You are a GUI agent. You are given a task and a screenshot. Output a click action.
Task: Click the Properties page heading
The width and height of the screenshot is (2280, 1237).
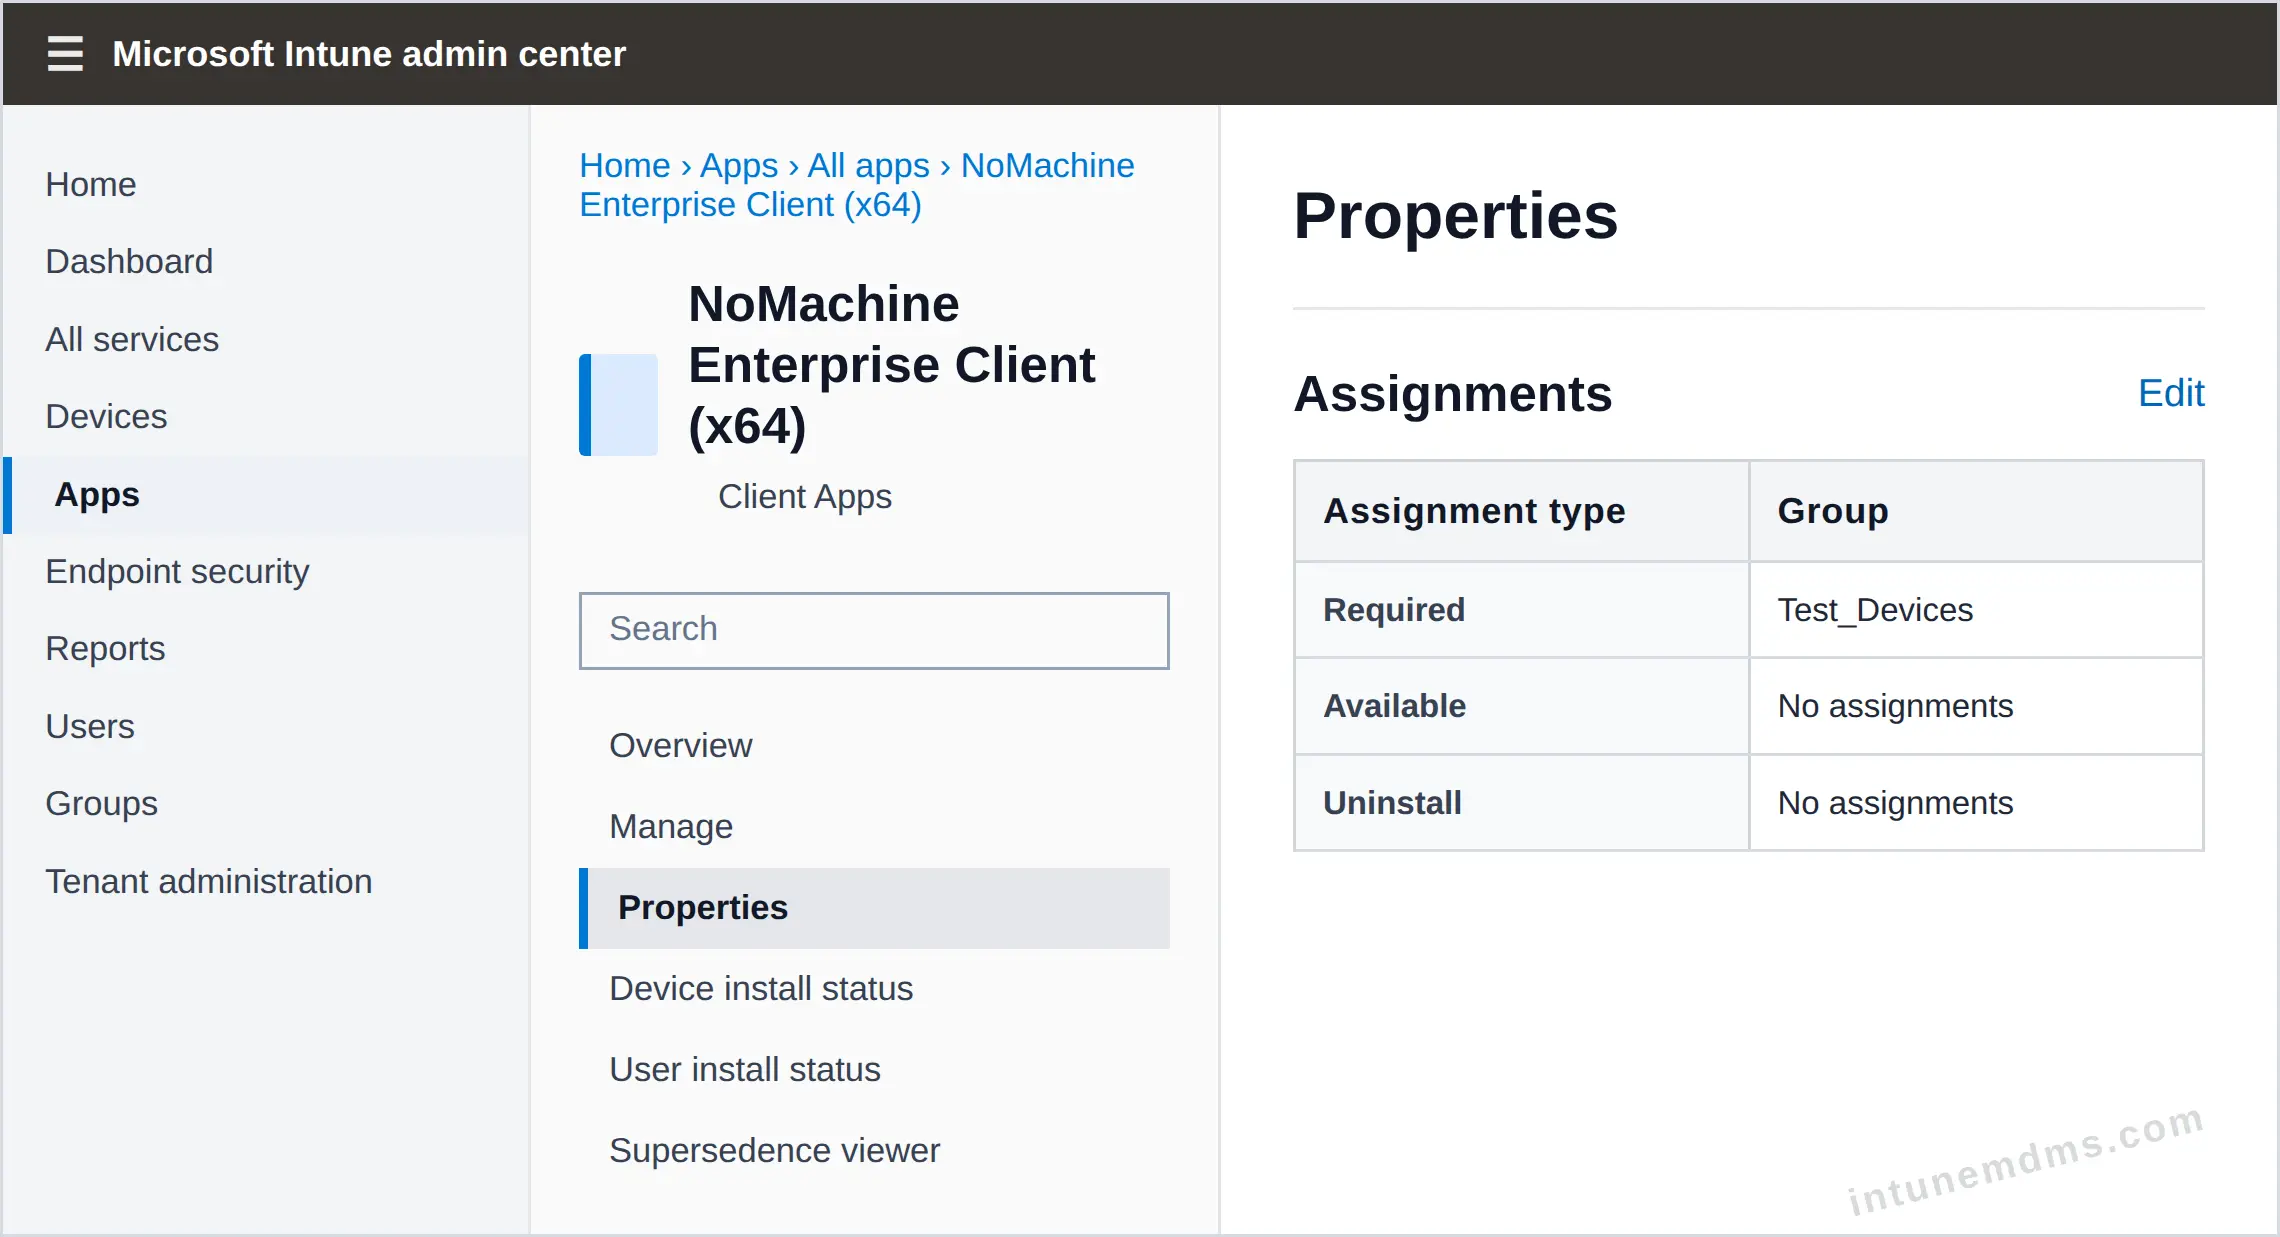[x=1455, y=216]
